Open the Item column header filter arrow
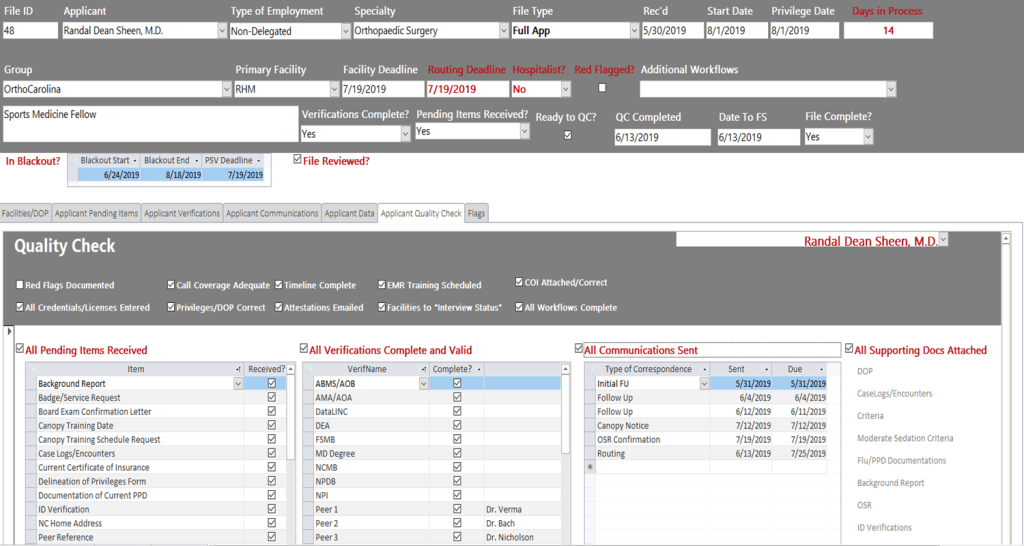This screenshot has height=546, width=1024. (238, 369)
